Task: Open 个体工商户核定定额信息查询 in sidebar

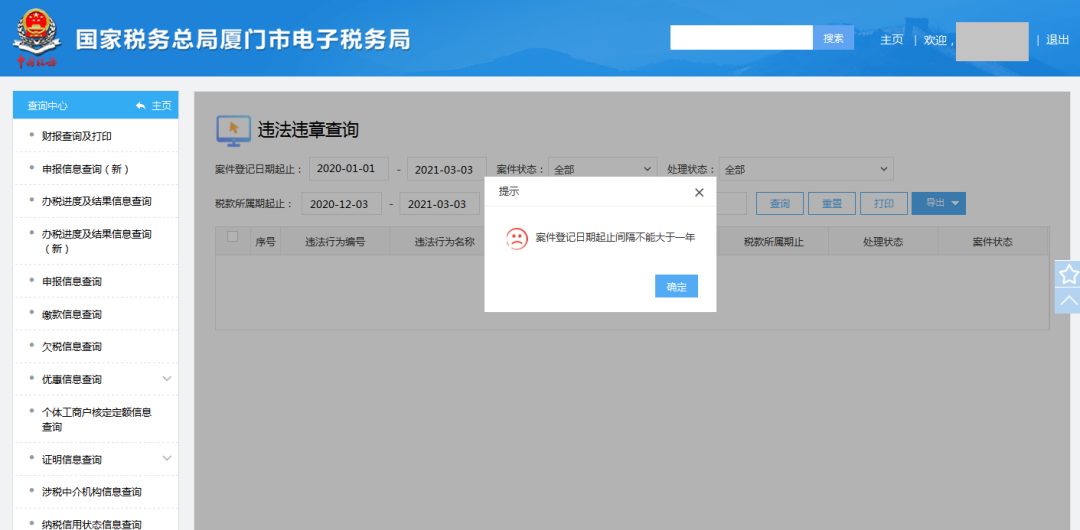Action: click(97, 420)
